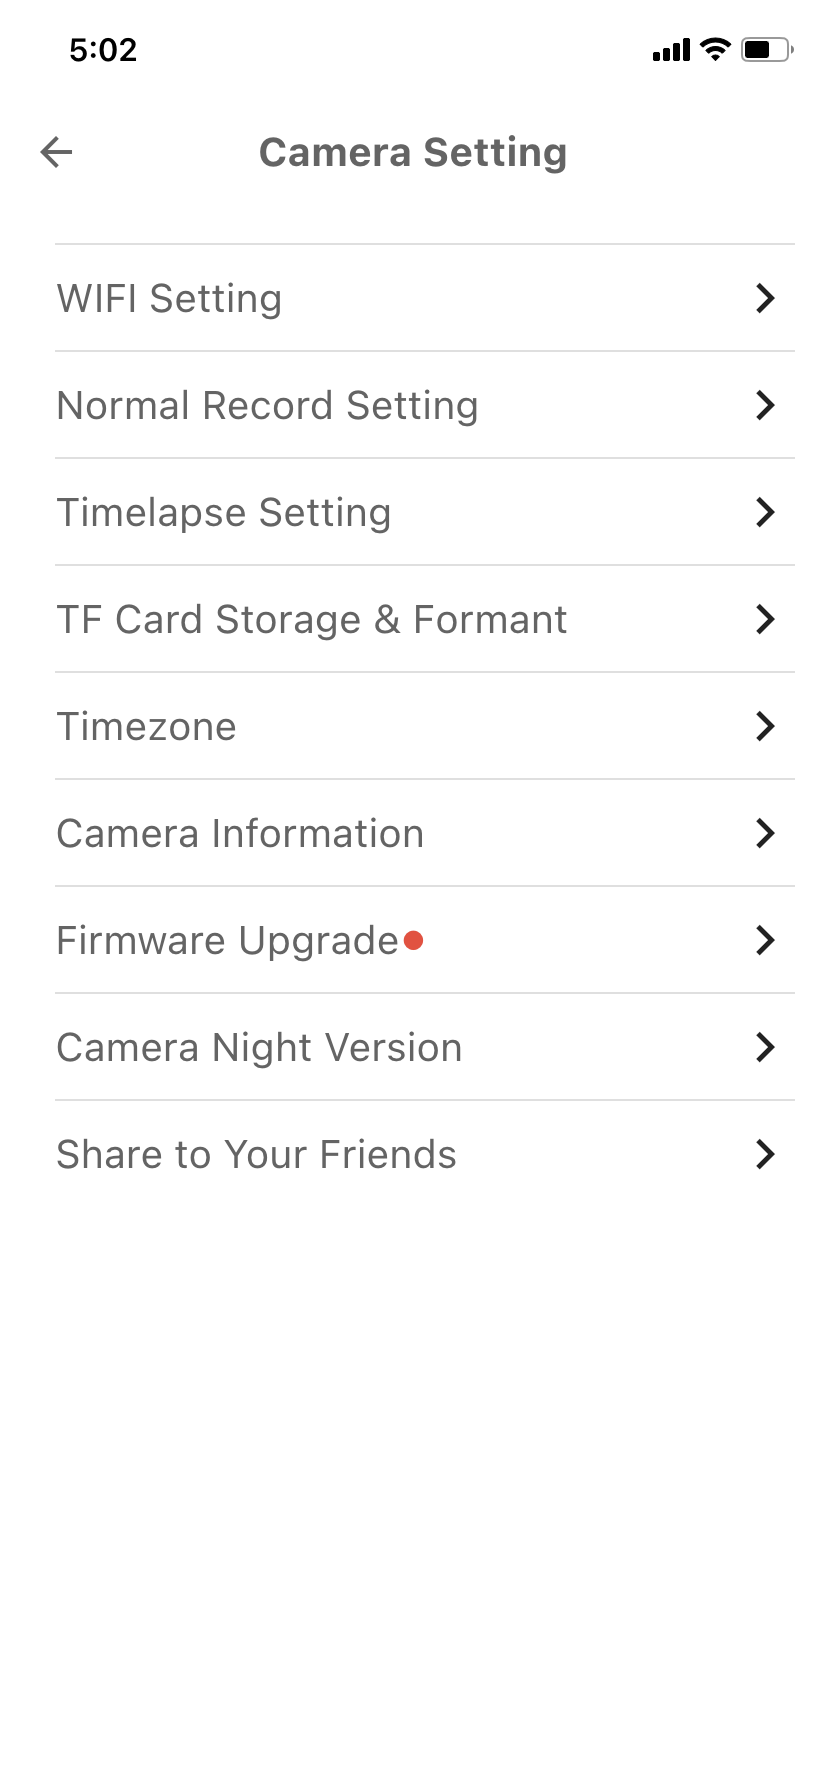
Task: Open Normal Record Setting
Action: [x=268, y=405]
